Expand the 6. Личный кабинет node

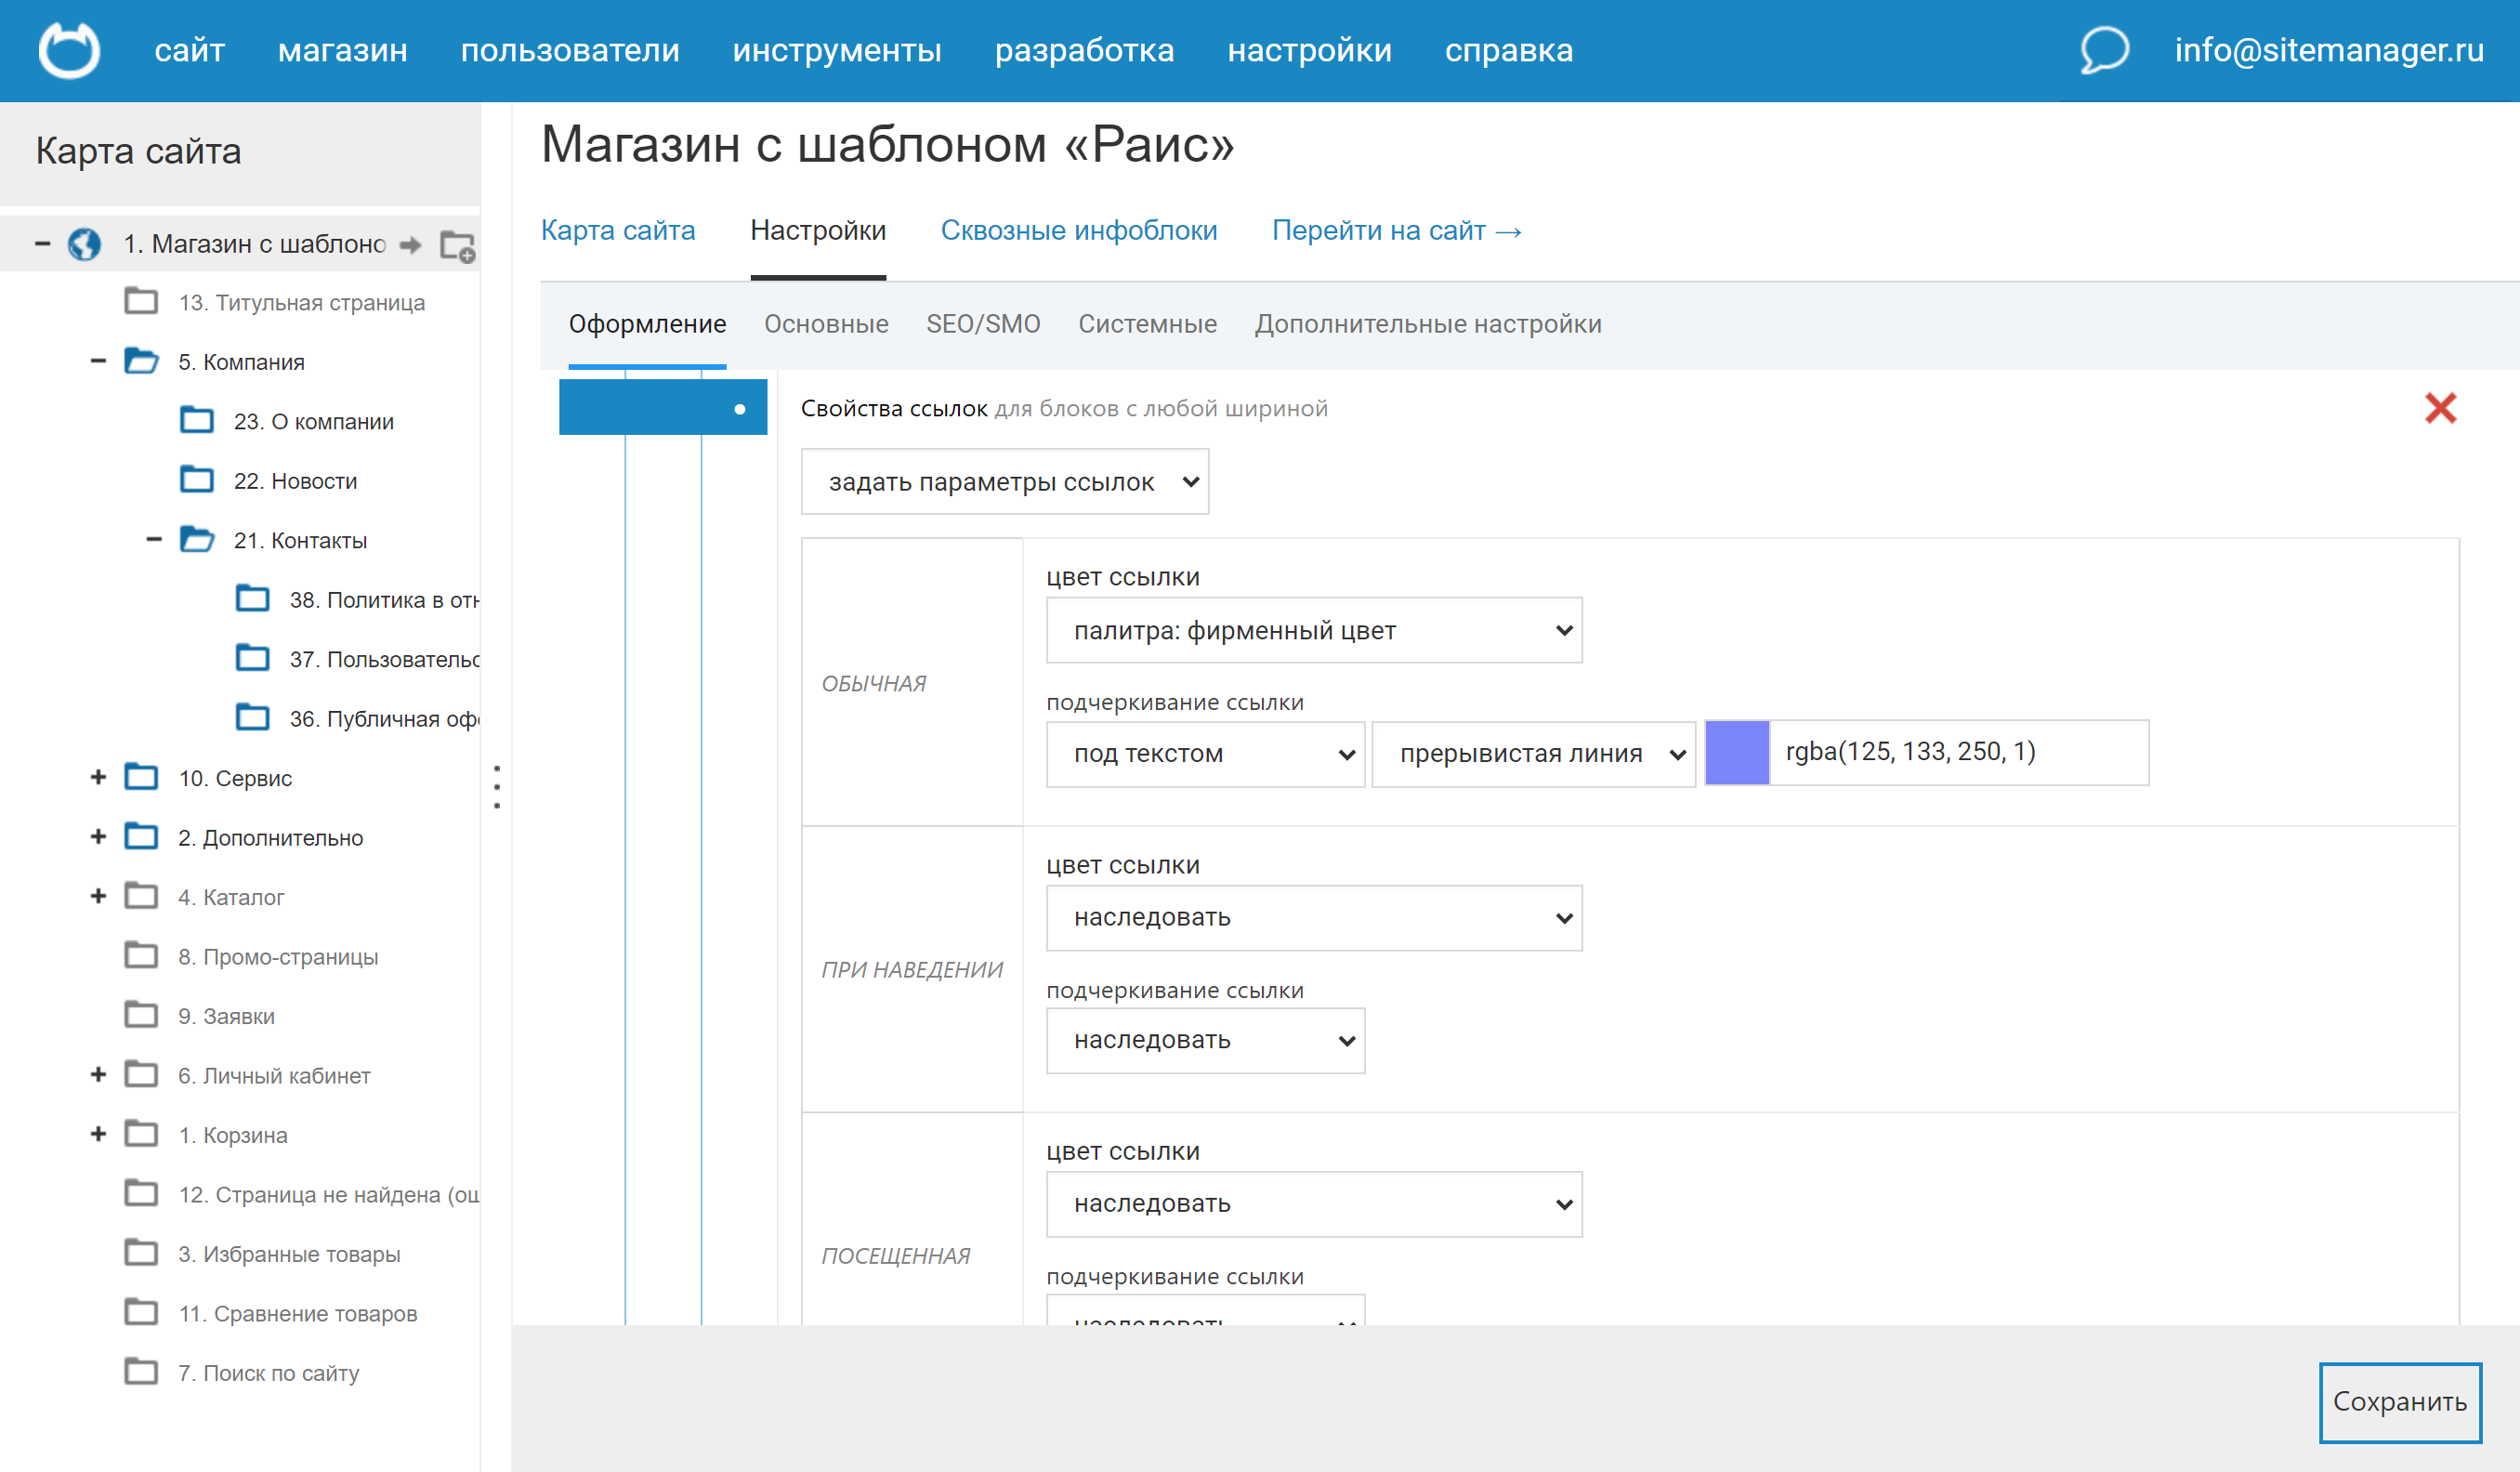coord(98,1075)
